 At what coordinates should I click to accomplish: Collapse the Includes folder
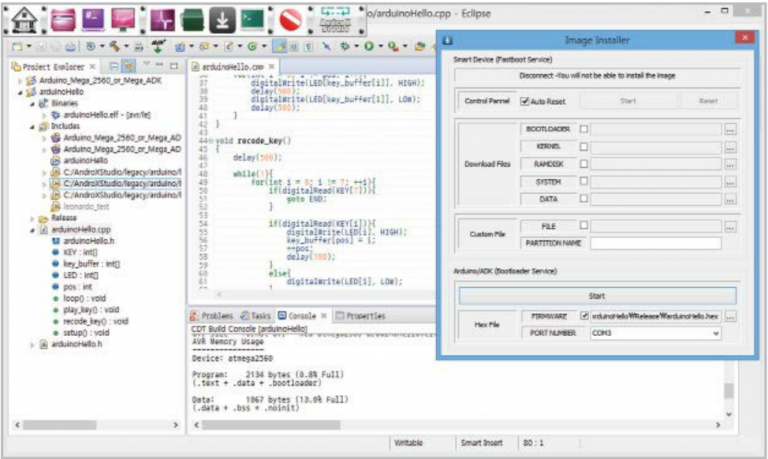tap(32, 126)
